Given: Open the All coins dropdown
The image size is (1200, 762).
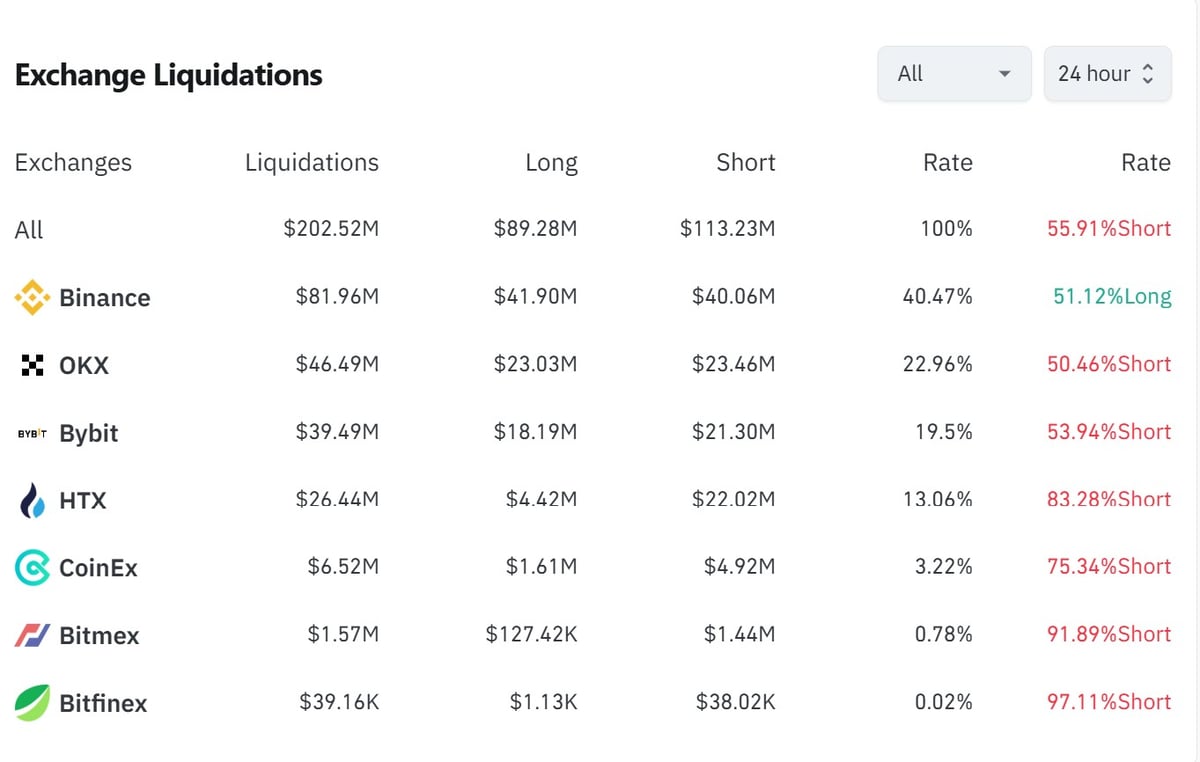Looking at the screenshot, I should point(954,74).
